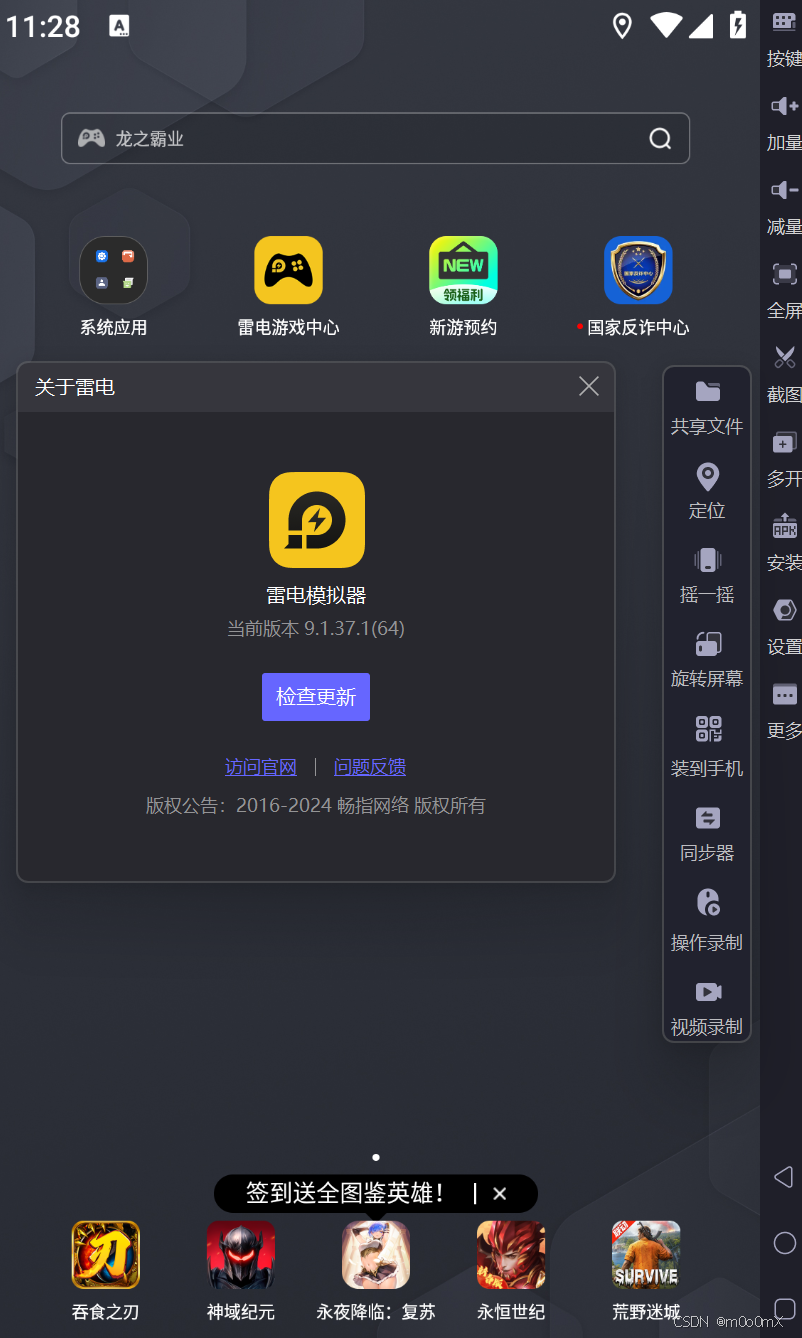
Task: Open 共享文件 shared folder
Action: pyautogui.click(x=707, y=407)
